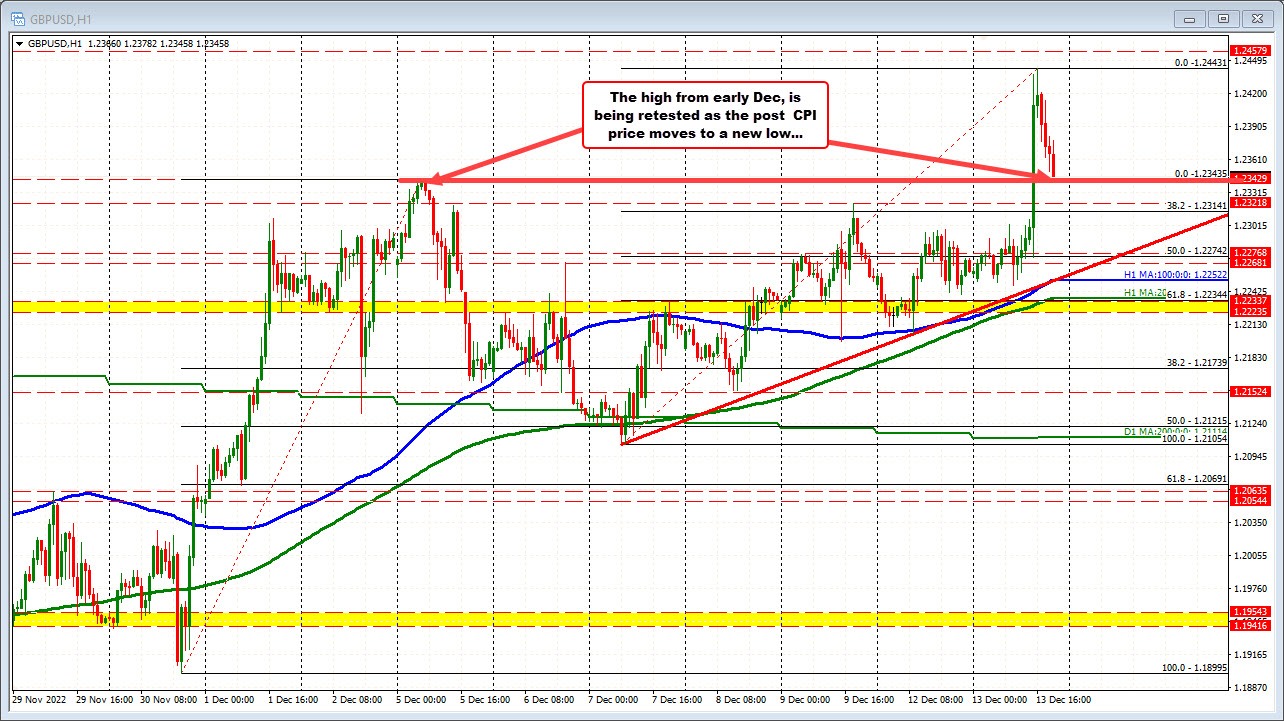Select the red 1.24579 price label
This screenshot has width=1284, height=721.
pos(1251,50)
